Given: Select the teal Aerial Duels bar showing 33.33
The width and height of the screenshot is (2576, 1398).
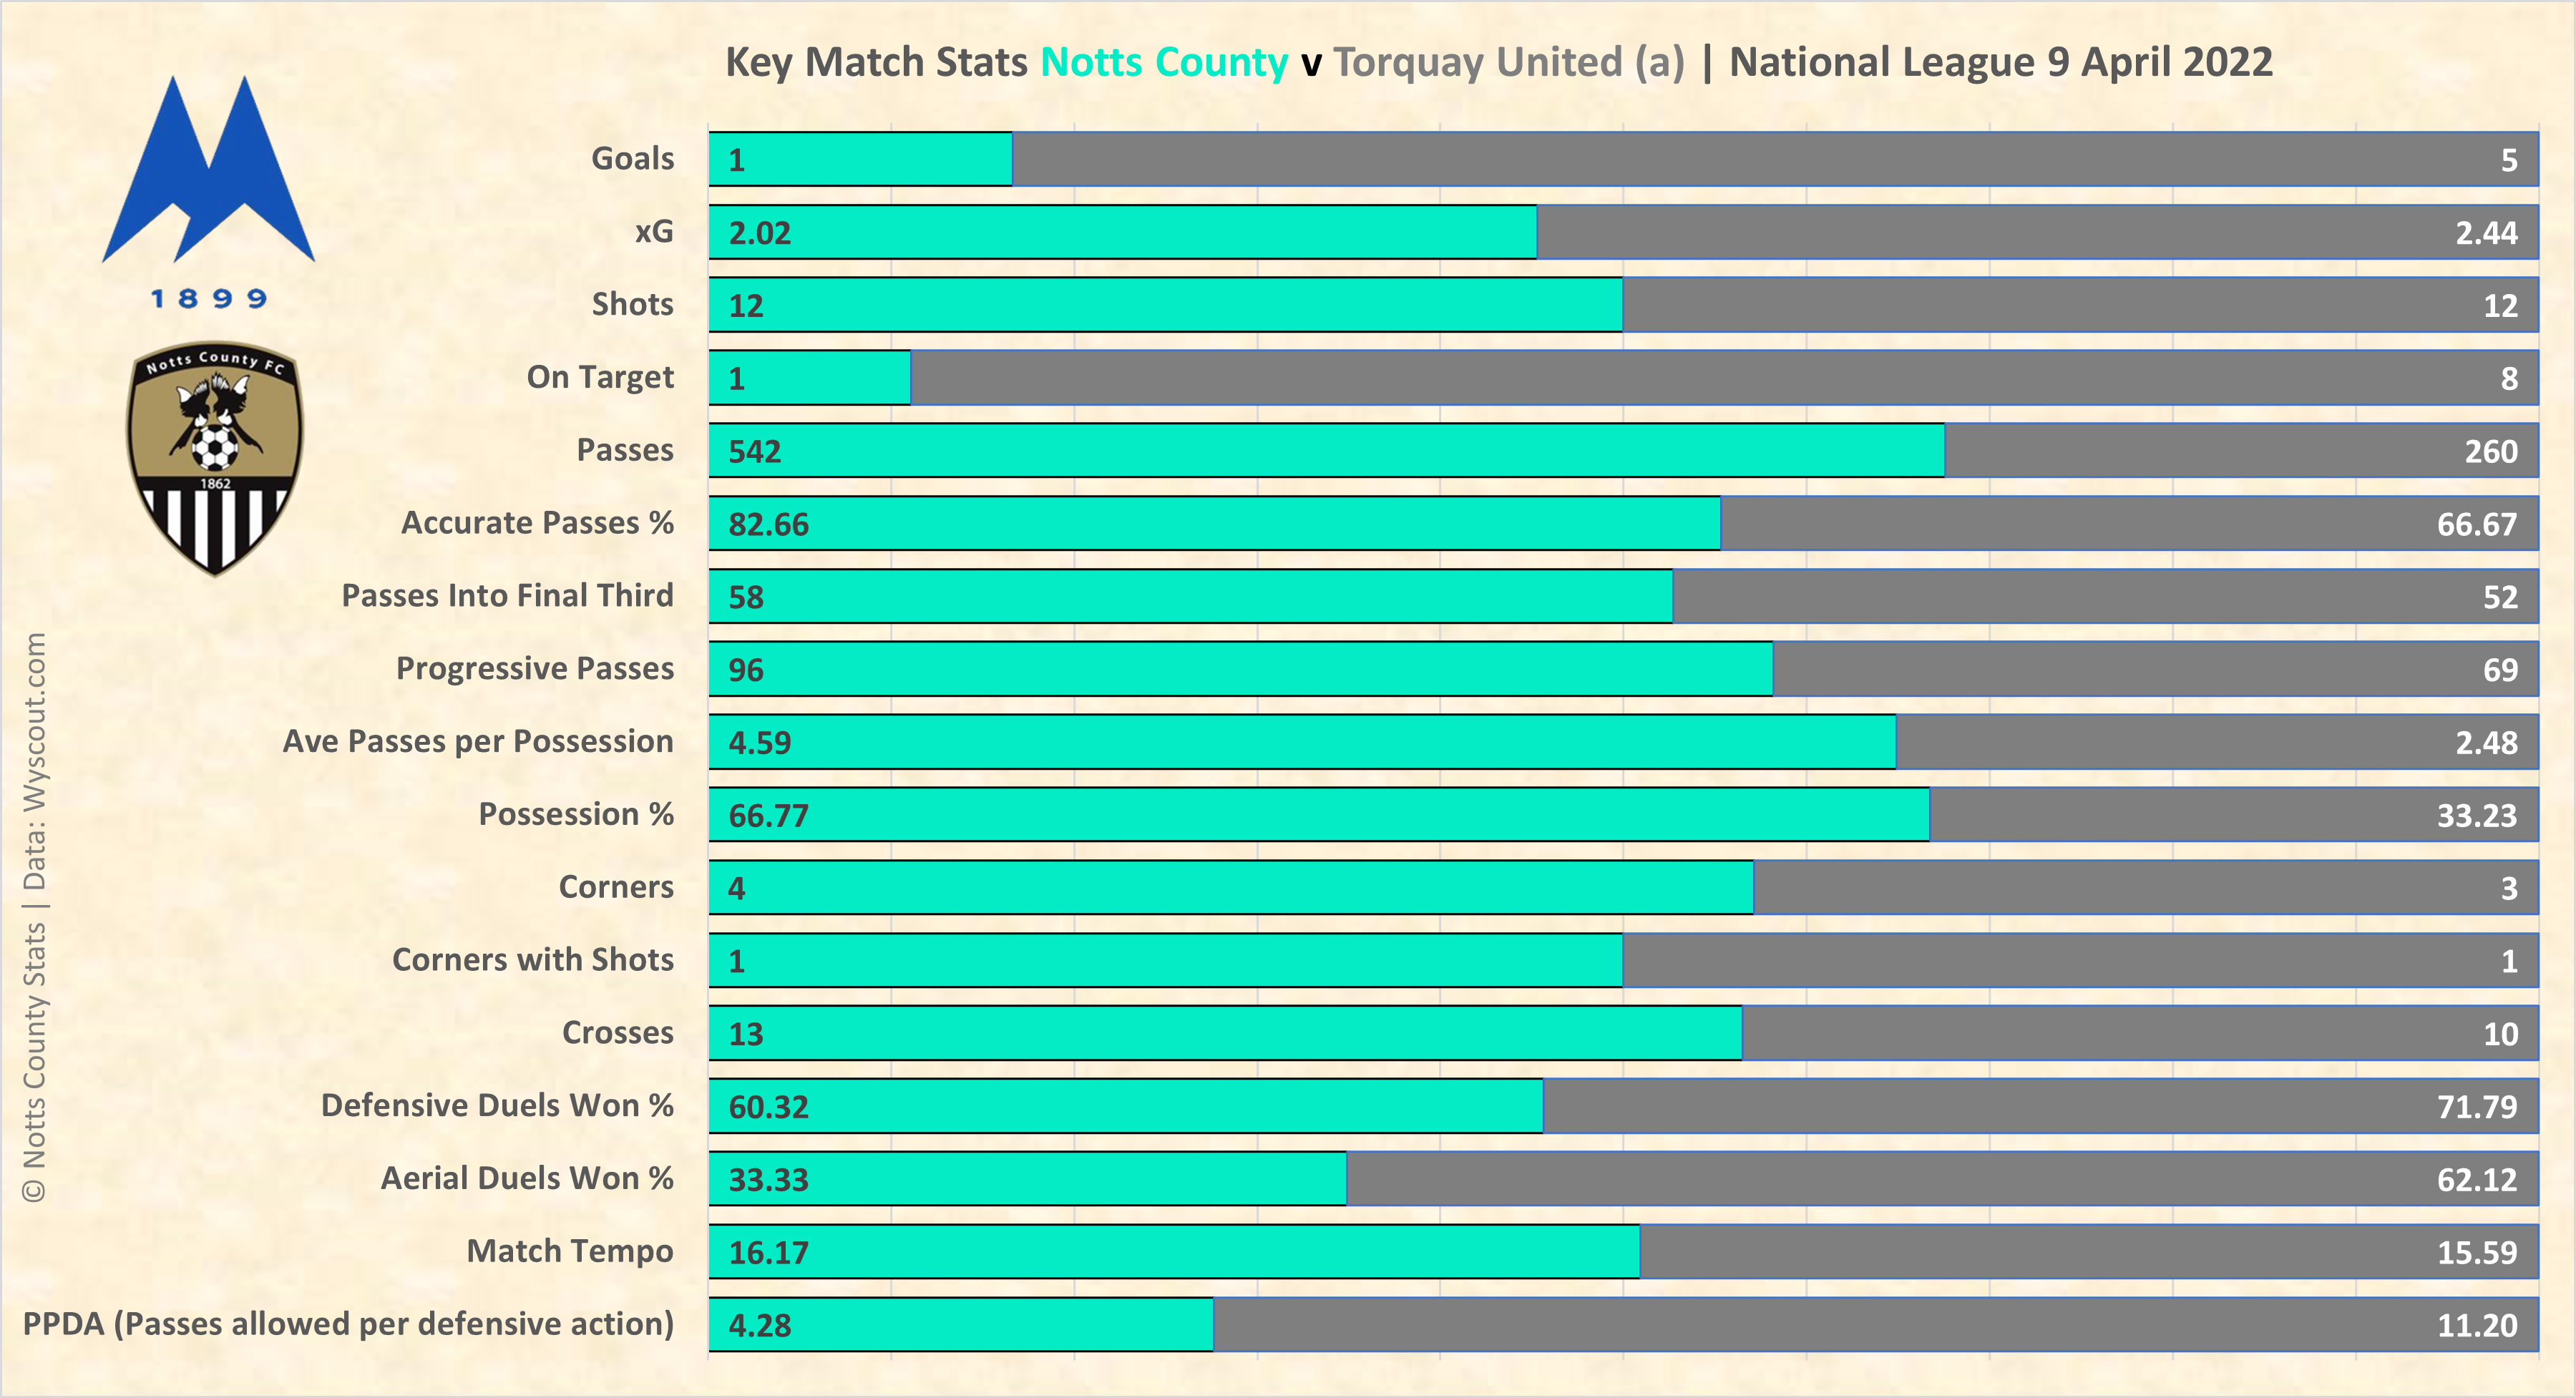Looking at the screenshot, I should (1027, 1179).
